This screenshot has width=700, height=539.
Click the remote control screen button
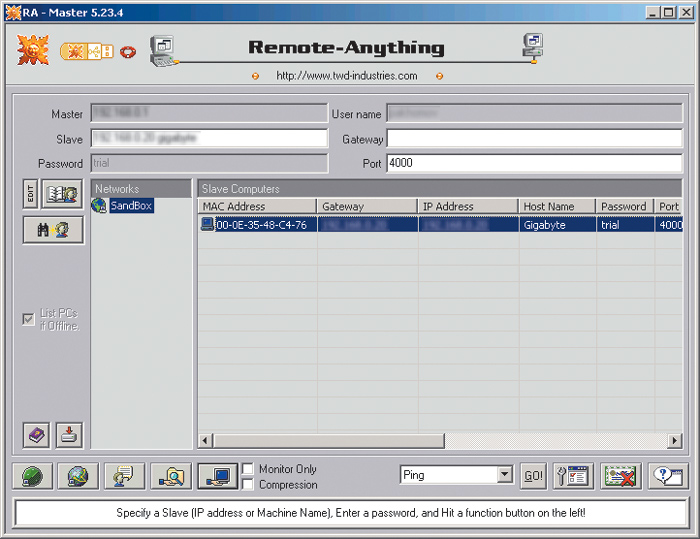tap(218, 476)
